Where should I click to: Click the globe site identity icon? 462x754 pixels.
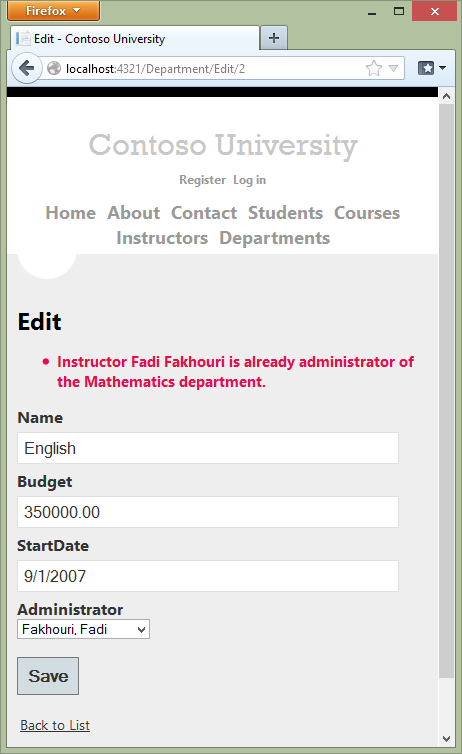pyautogui.click(x=54, y=68)
